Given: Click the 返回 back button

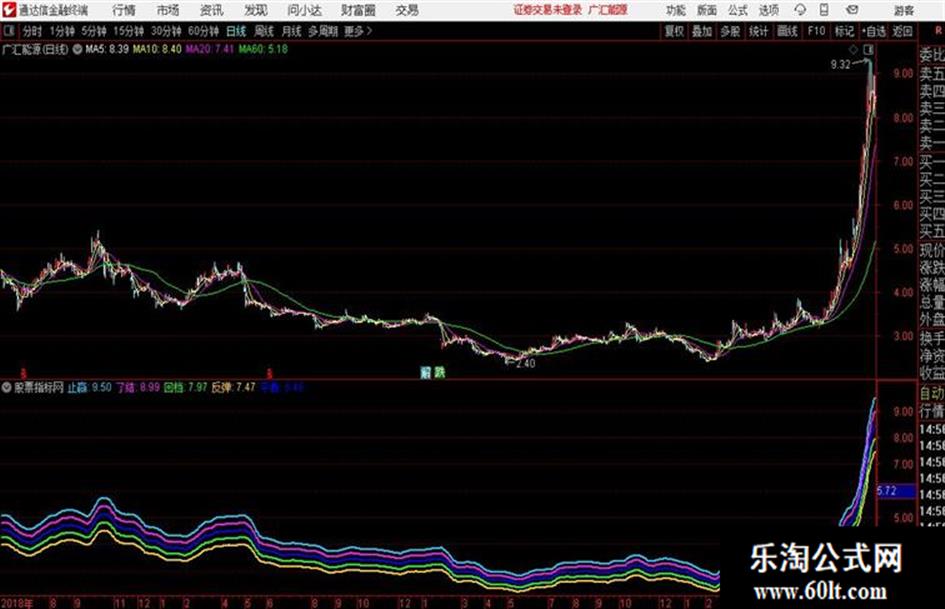Looking at the screenshot, I should [x=902, y=31].
